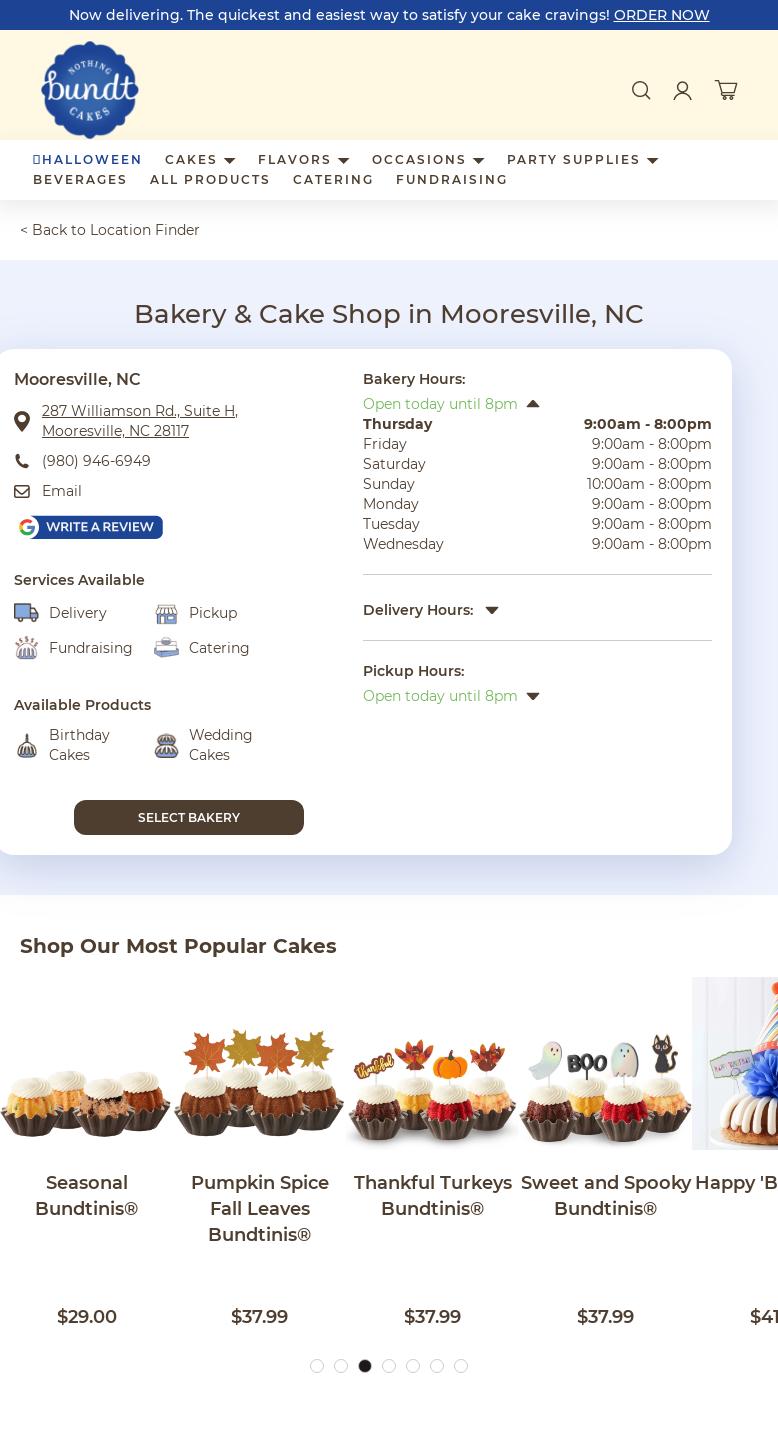This screenshot has width=778, height=1429.
Task: Select the first carousel dot
Action: tap(317, 1366)
